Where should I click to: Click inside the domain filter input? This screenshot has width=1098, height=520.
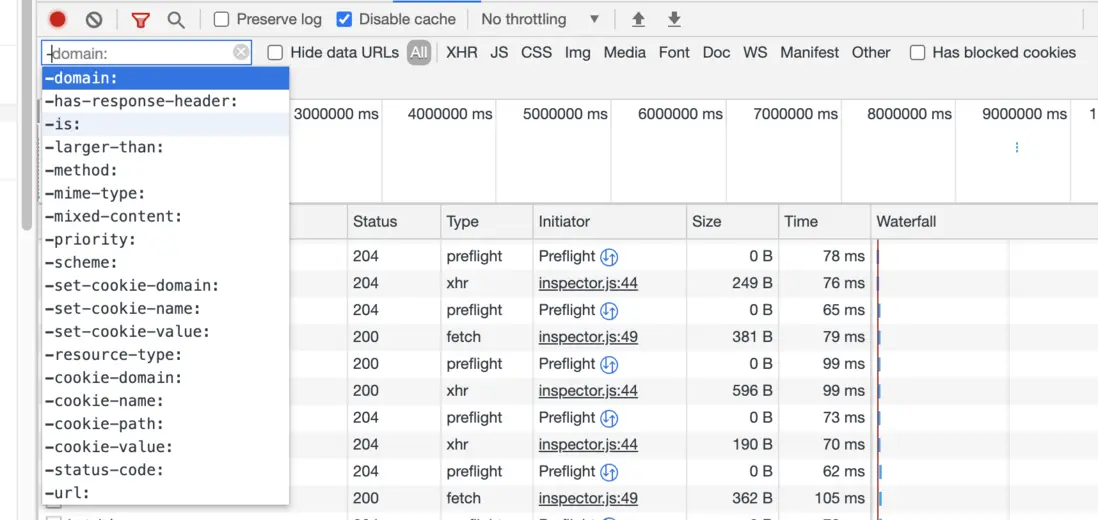click(x=140, y=52)
